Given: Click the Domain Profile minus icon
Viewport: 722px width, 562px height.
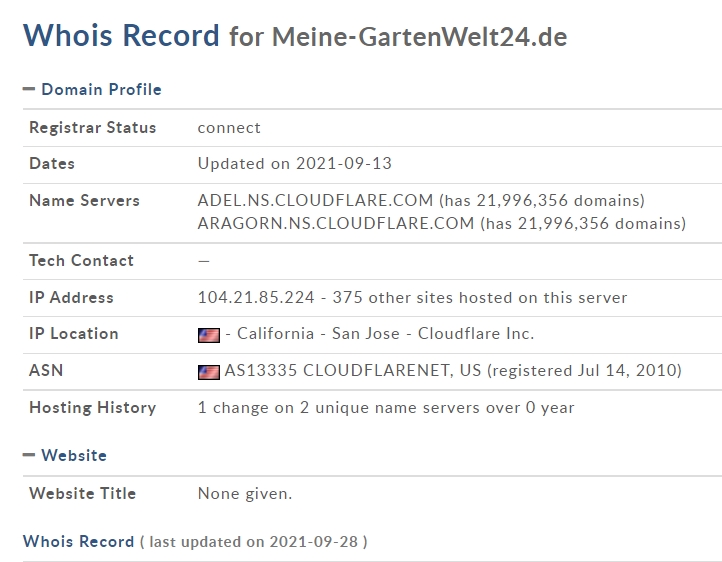Looking at the screenshot, I should coord(29,89).
